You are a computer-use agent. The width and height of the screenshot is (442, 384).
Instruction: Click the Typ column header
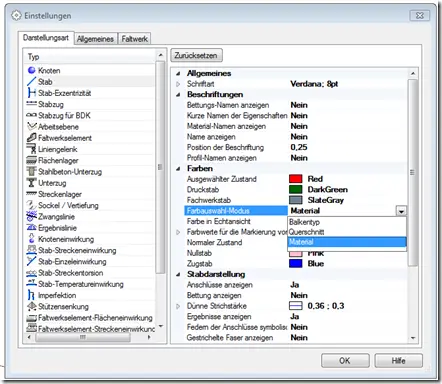(x=90, y=57)
